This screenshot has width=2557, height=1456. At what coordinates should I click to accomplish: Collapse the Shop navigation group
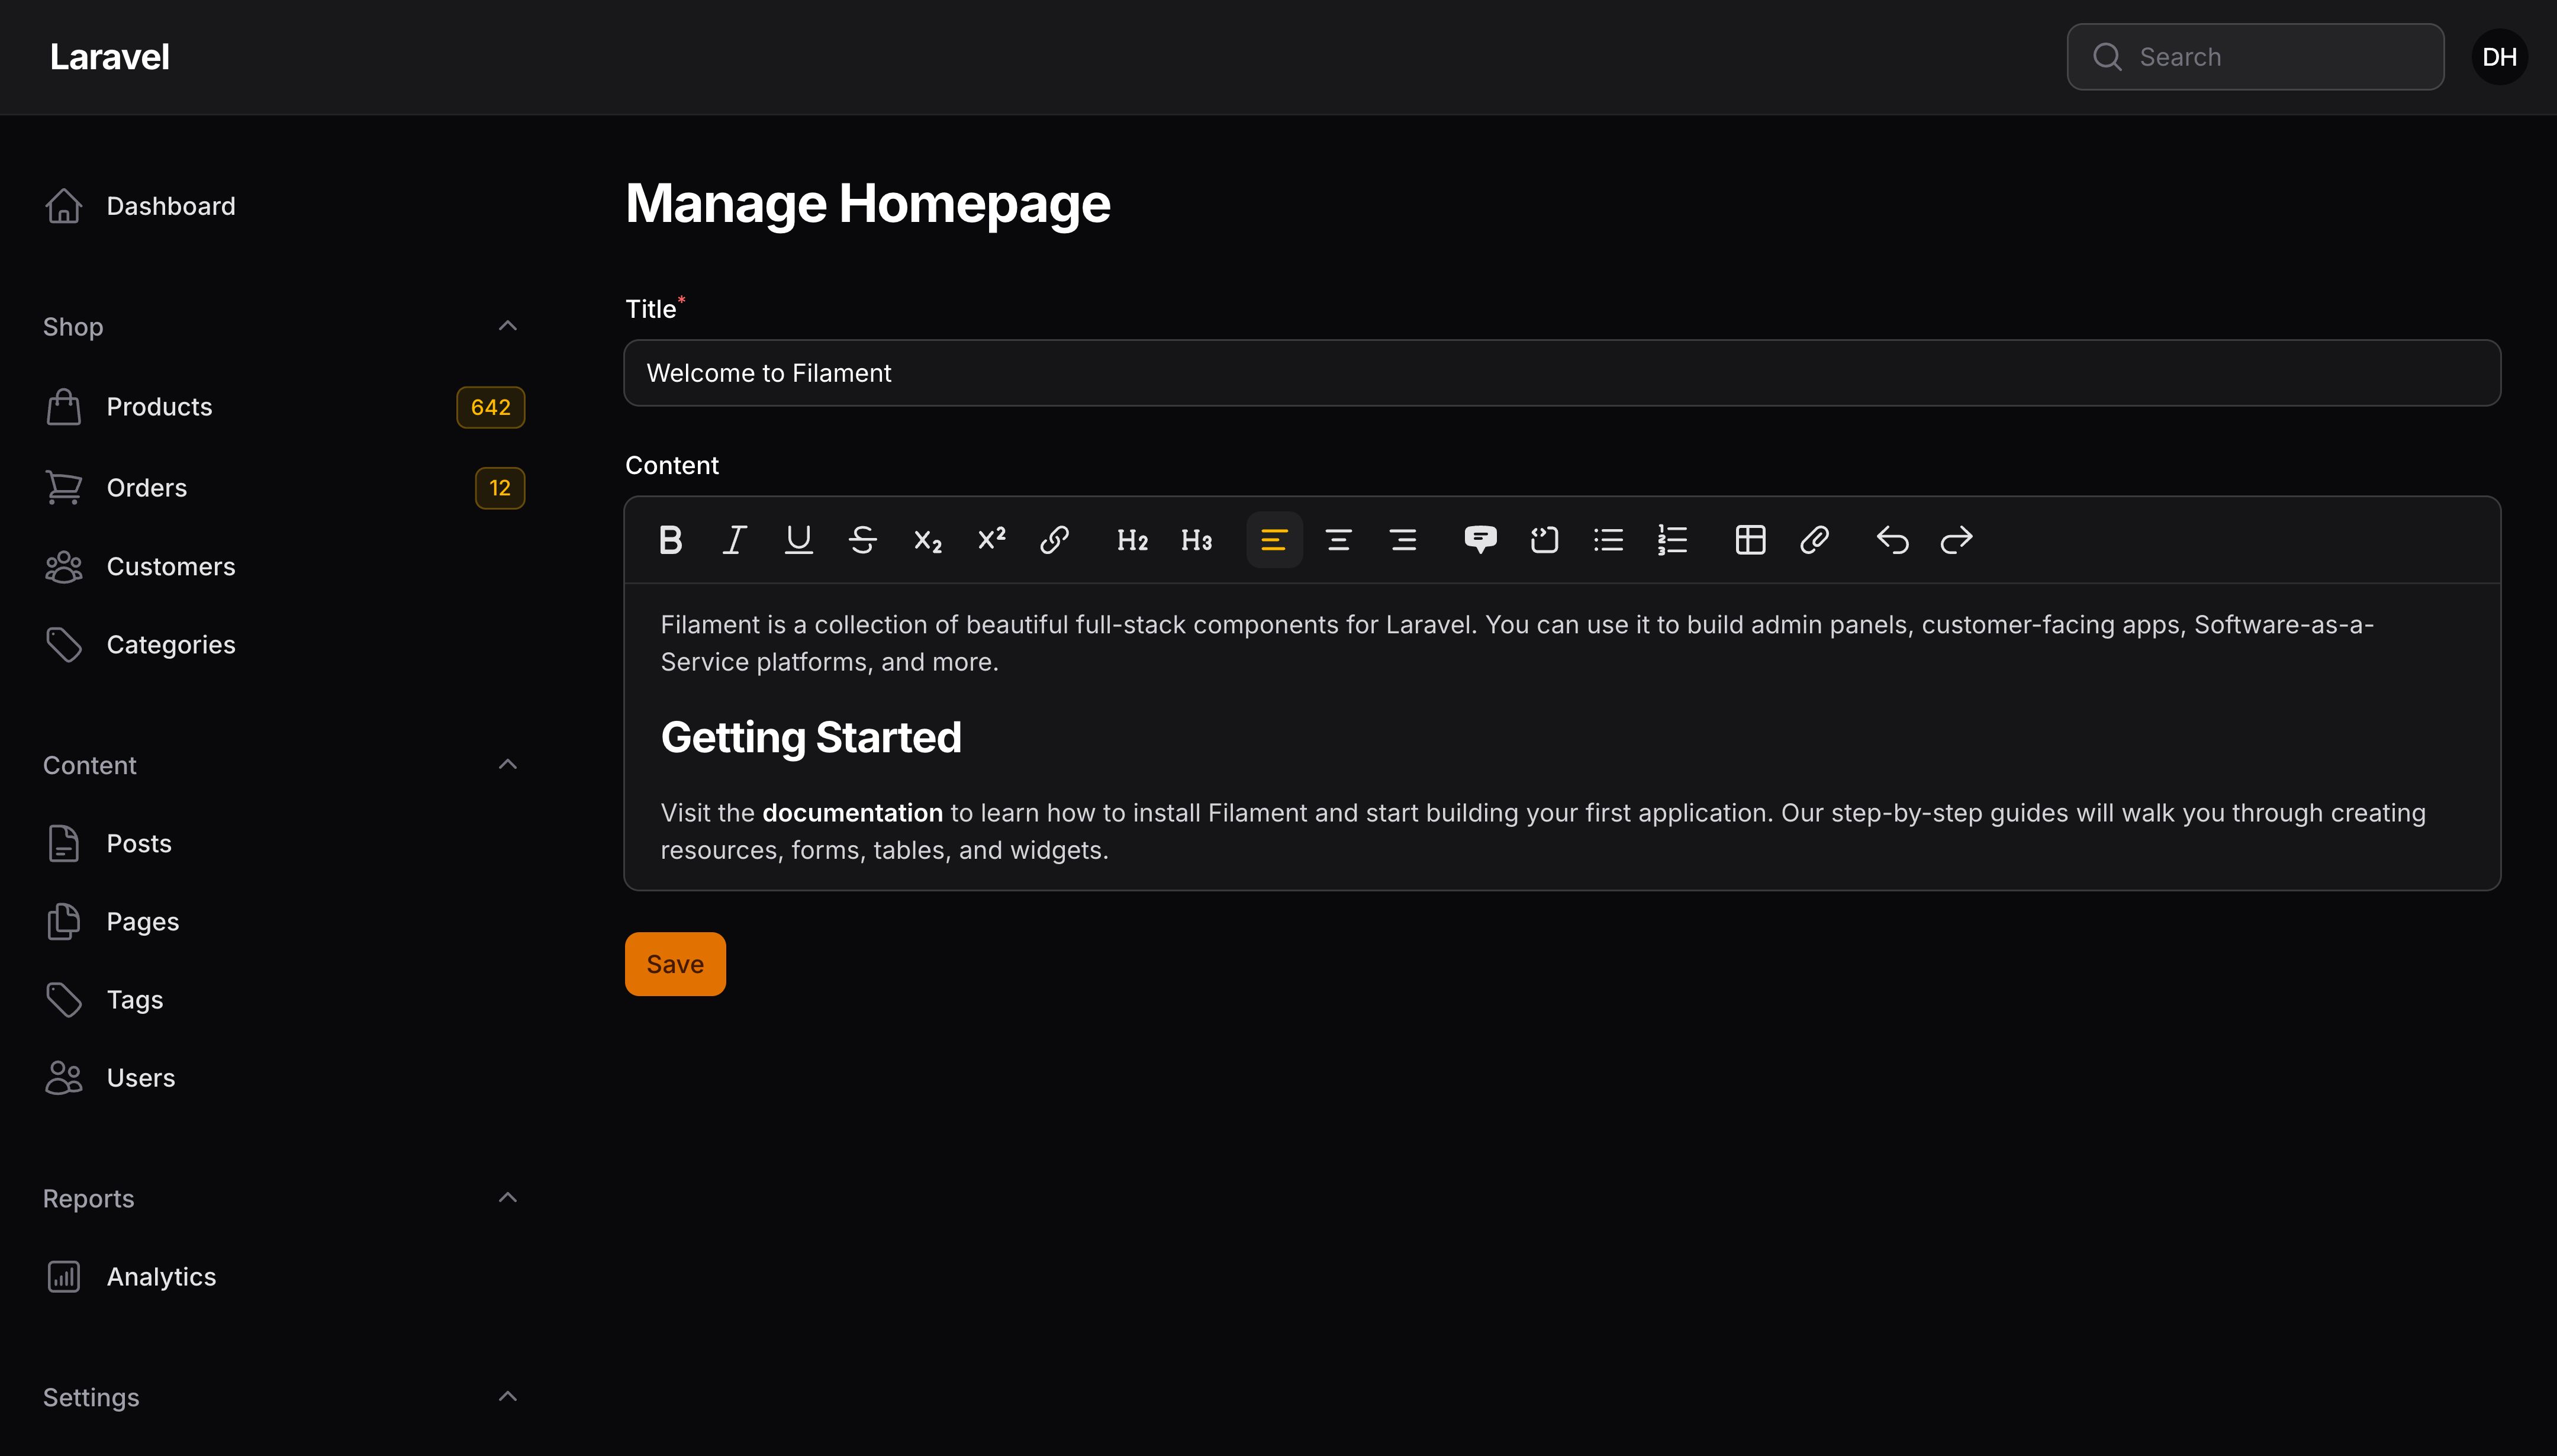click(x=508, y=326)
